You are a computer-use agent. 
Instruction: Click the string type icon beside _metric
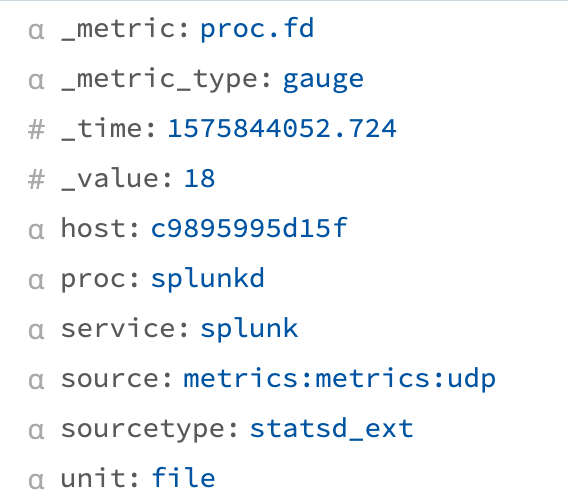36,31
